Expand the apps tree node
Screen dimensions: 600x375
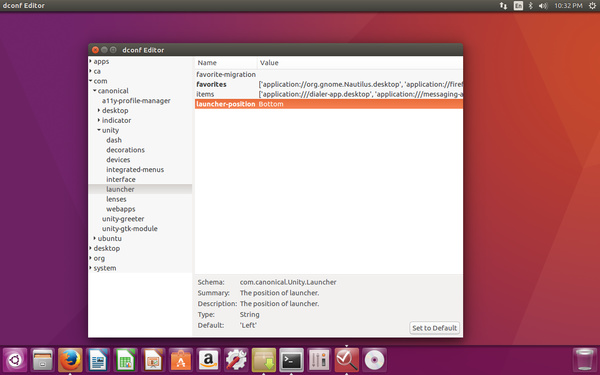91,61
